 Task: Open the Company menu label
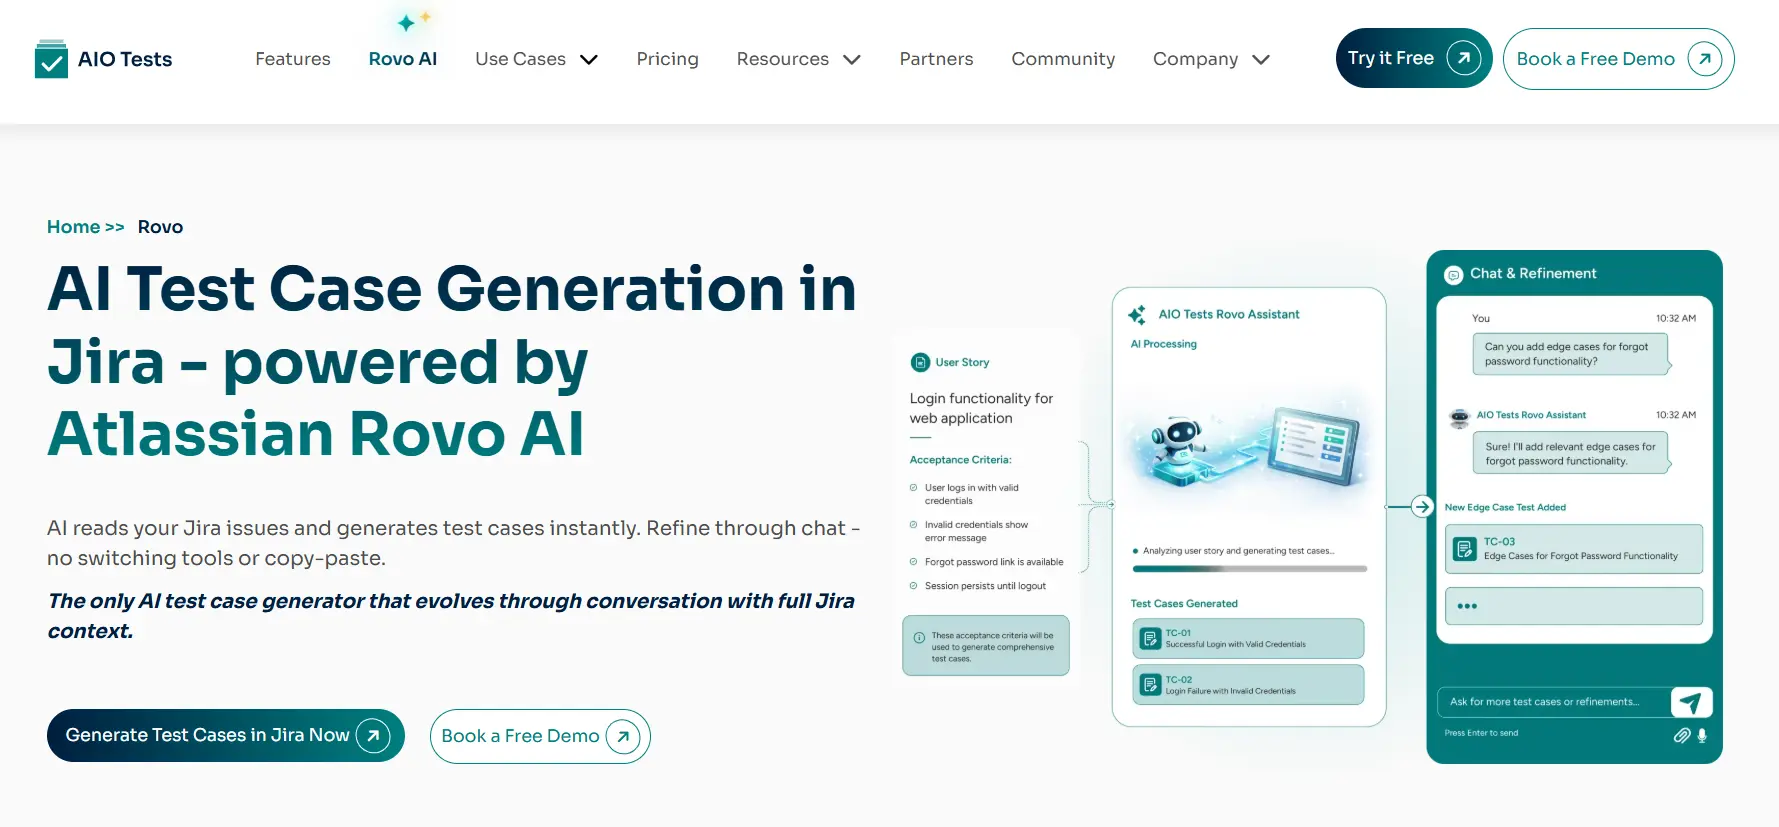tap(1195, 59)
